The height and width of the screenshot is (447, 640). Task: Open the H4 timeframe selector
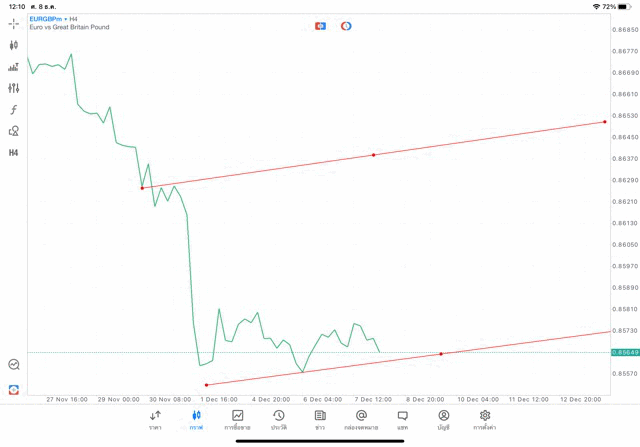pos(14,153)
